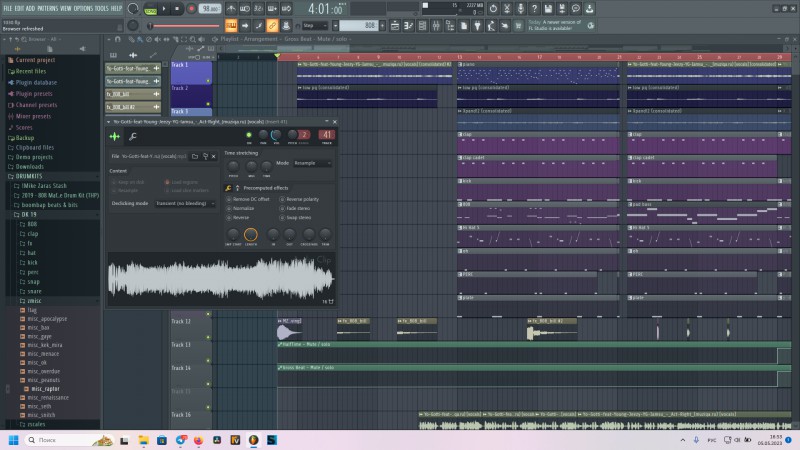This screenshot has height=450, width=800.
Task: Arm the red Record button
Action: point(191,9)
